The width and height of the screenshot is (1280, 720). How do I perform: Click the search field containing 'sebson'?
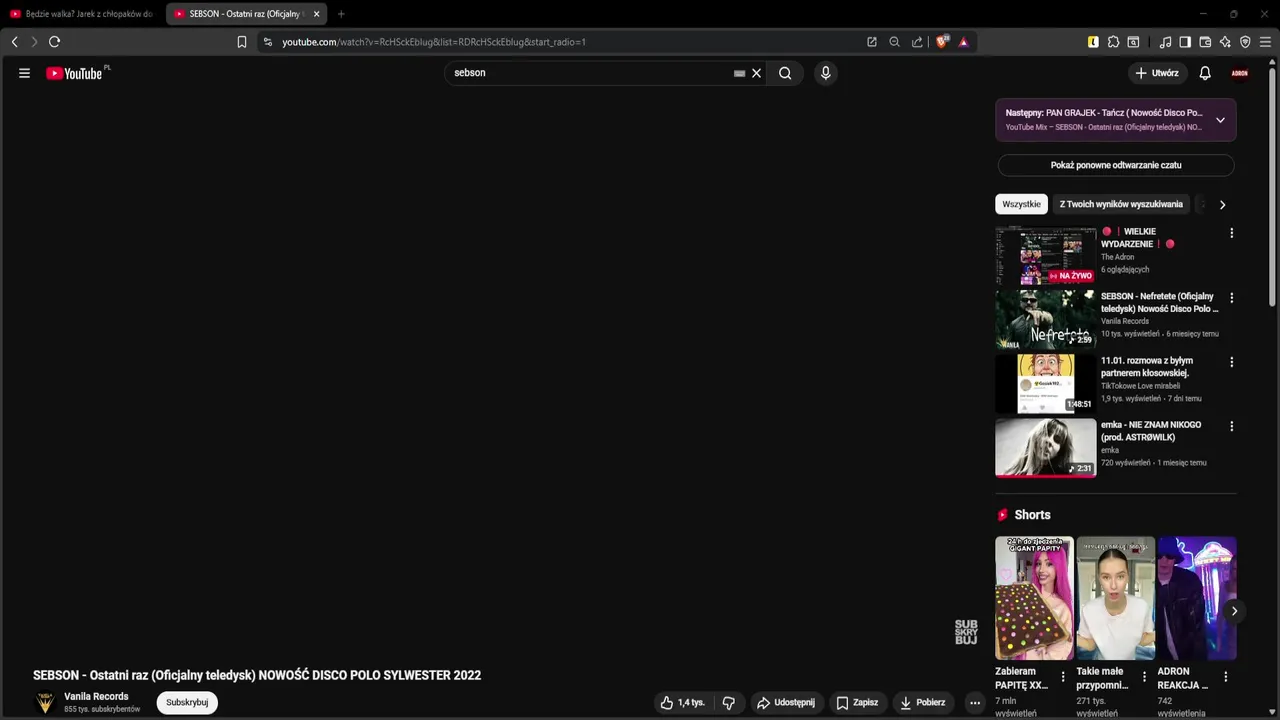(590, 73)
